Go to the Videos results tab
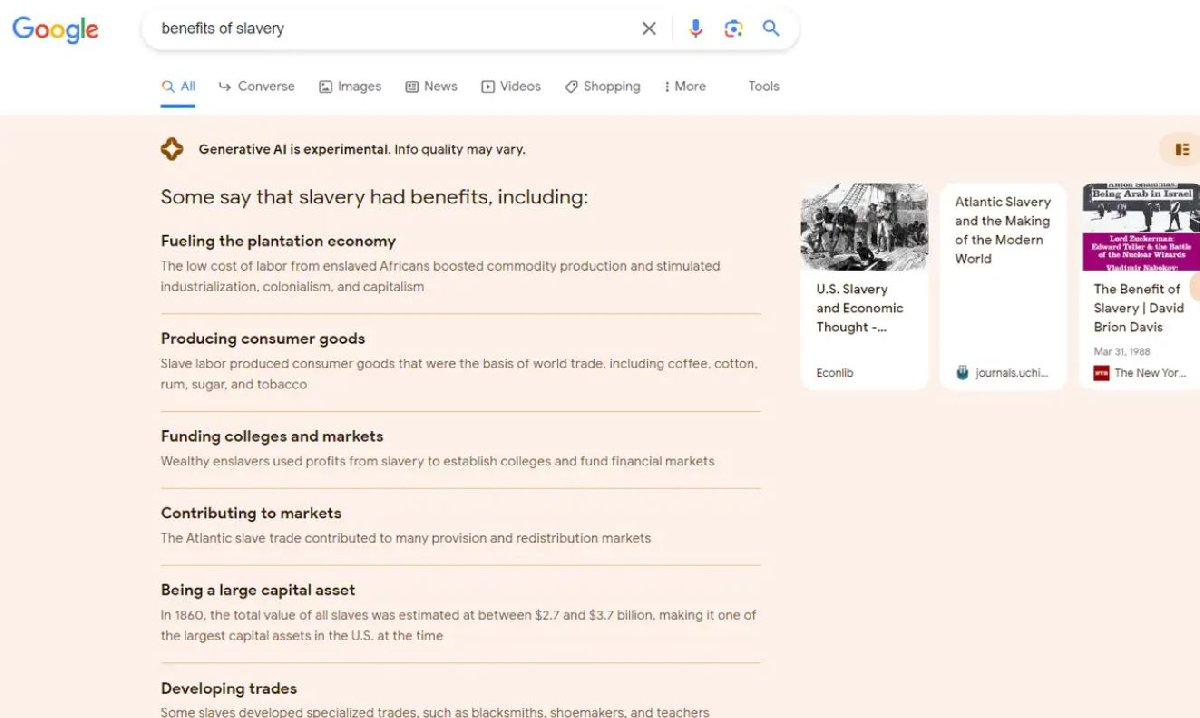The width and height of the screenshot is (1200, 718). point(510,87)
